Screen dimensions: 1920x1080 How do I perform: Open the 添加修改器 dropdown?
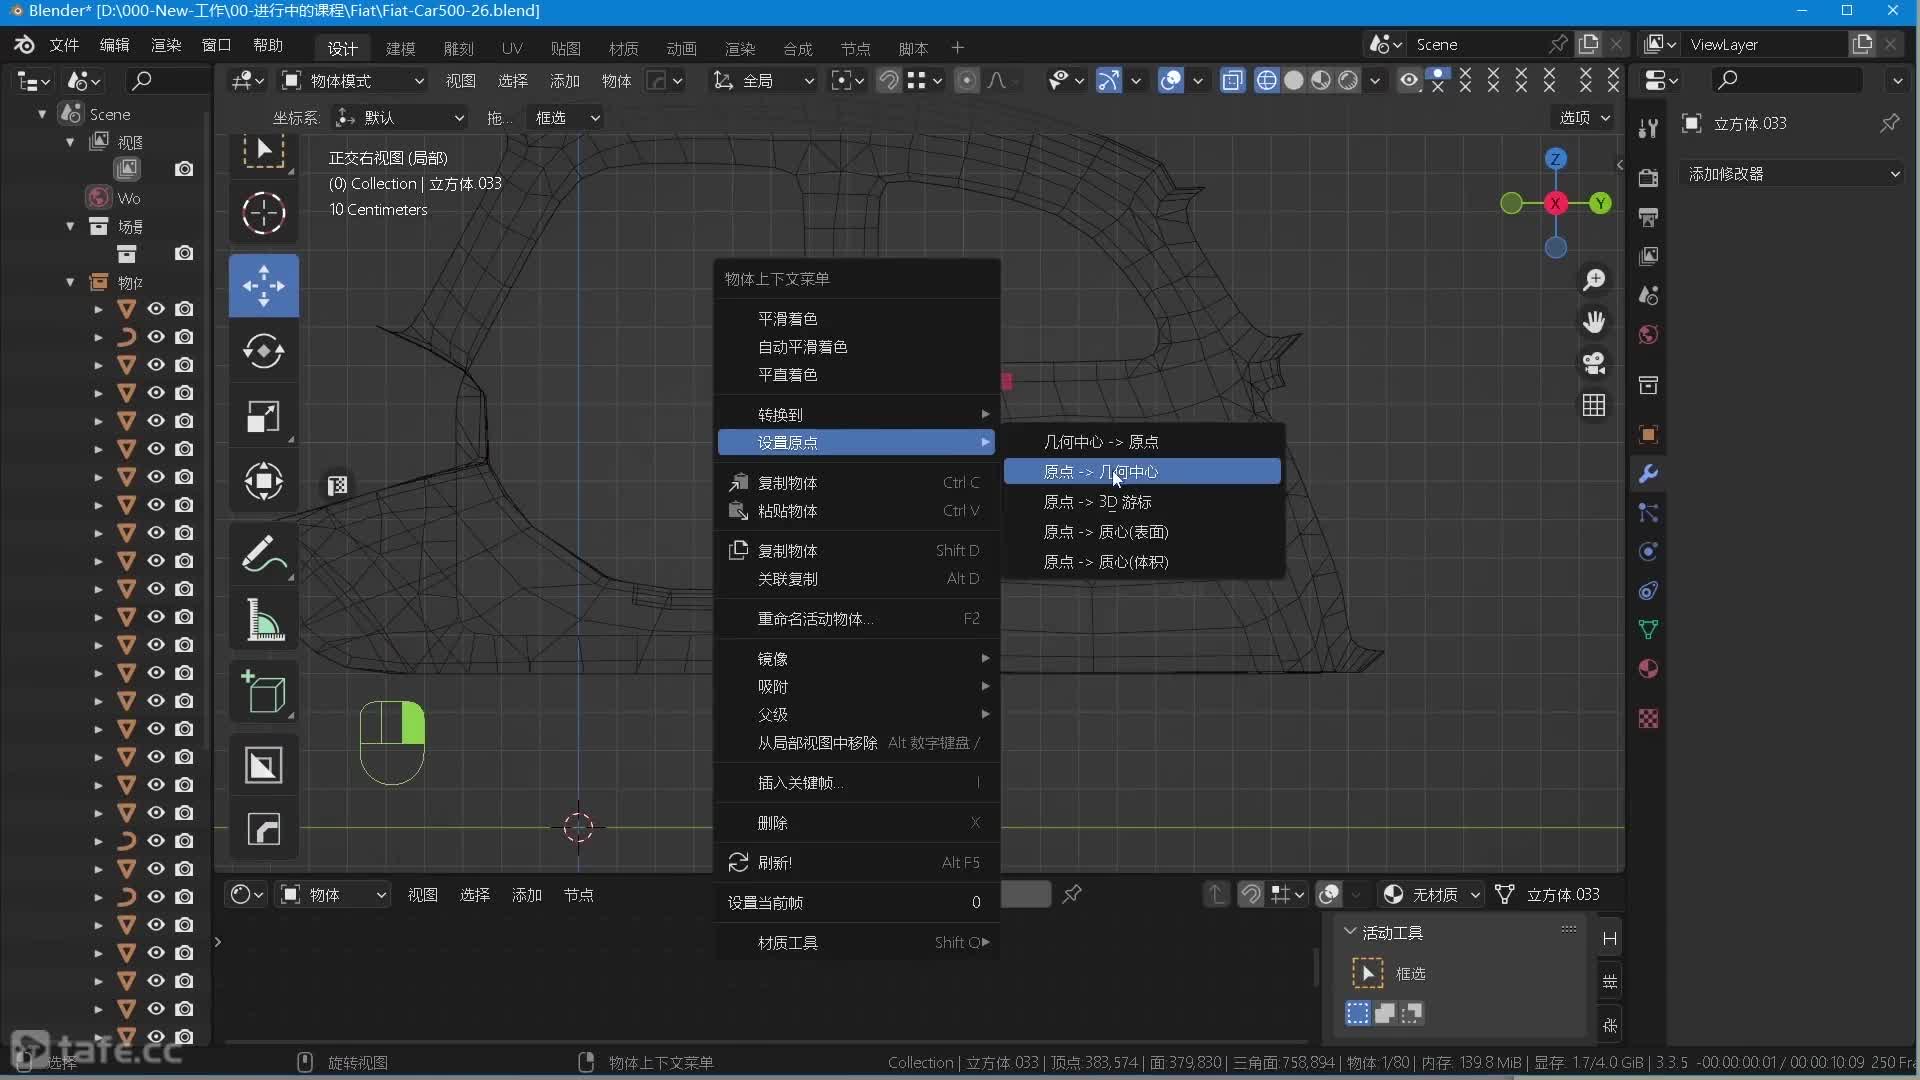(x=1794, y=173)
